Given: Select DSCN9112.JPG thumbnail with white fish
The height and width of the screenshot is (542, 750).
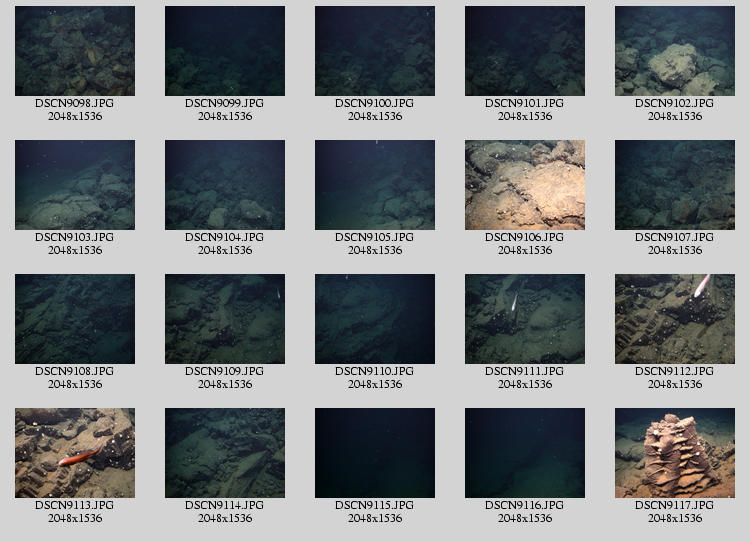Looking at the screenshot, I should click(x=675, y=319).
